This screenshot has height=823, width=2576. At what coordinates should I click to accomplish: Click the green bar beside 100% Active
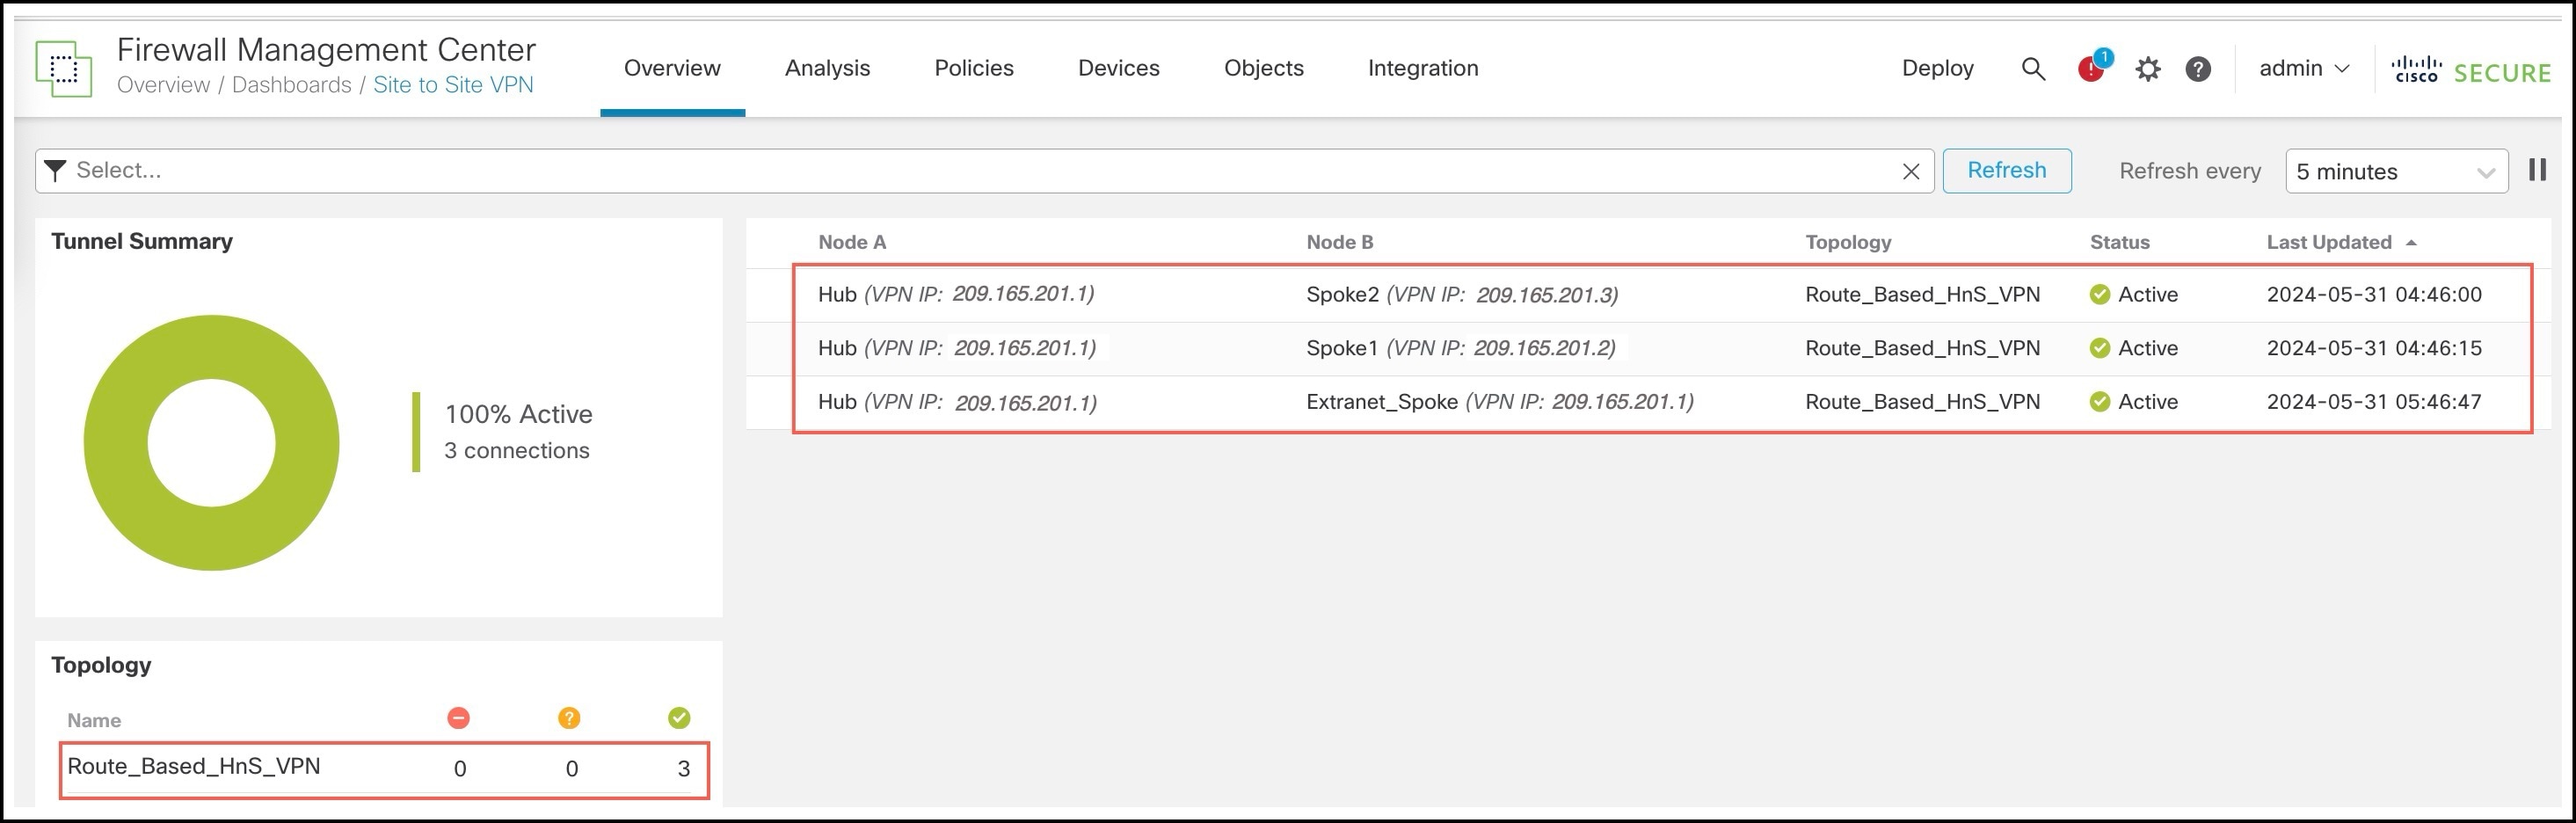pyautogui.click(x=416, y=431)
